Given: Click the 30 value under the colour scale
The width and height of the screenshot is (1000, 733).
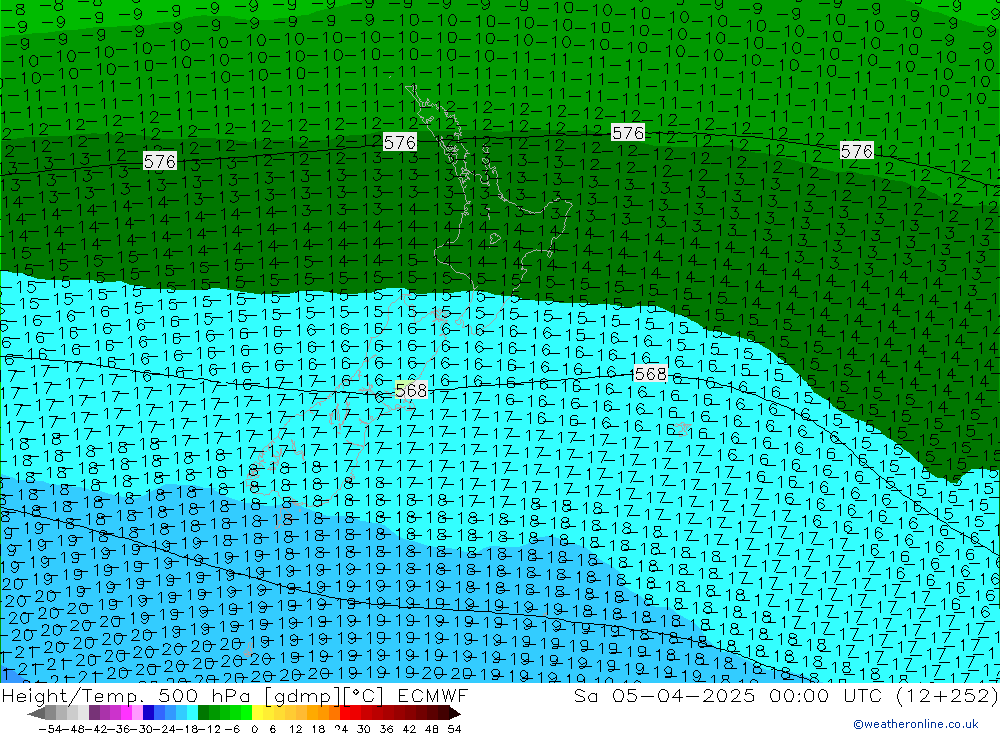Looking at the screenshot, I should [x=364, y=729].
